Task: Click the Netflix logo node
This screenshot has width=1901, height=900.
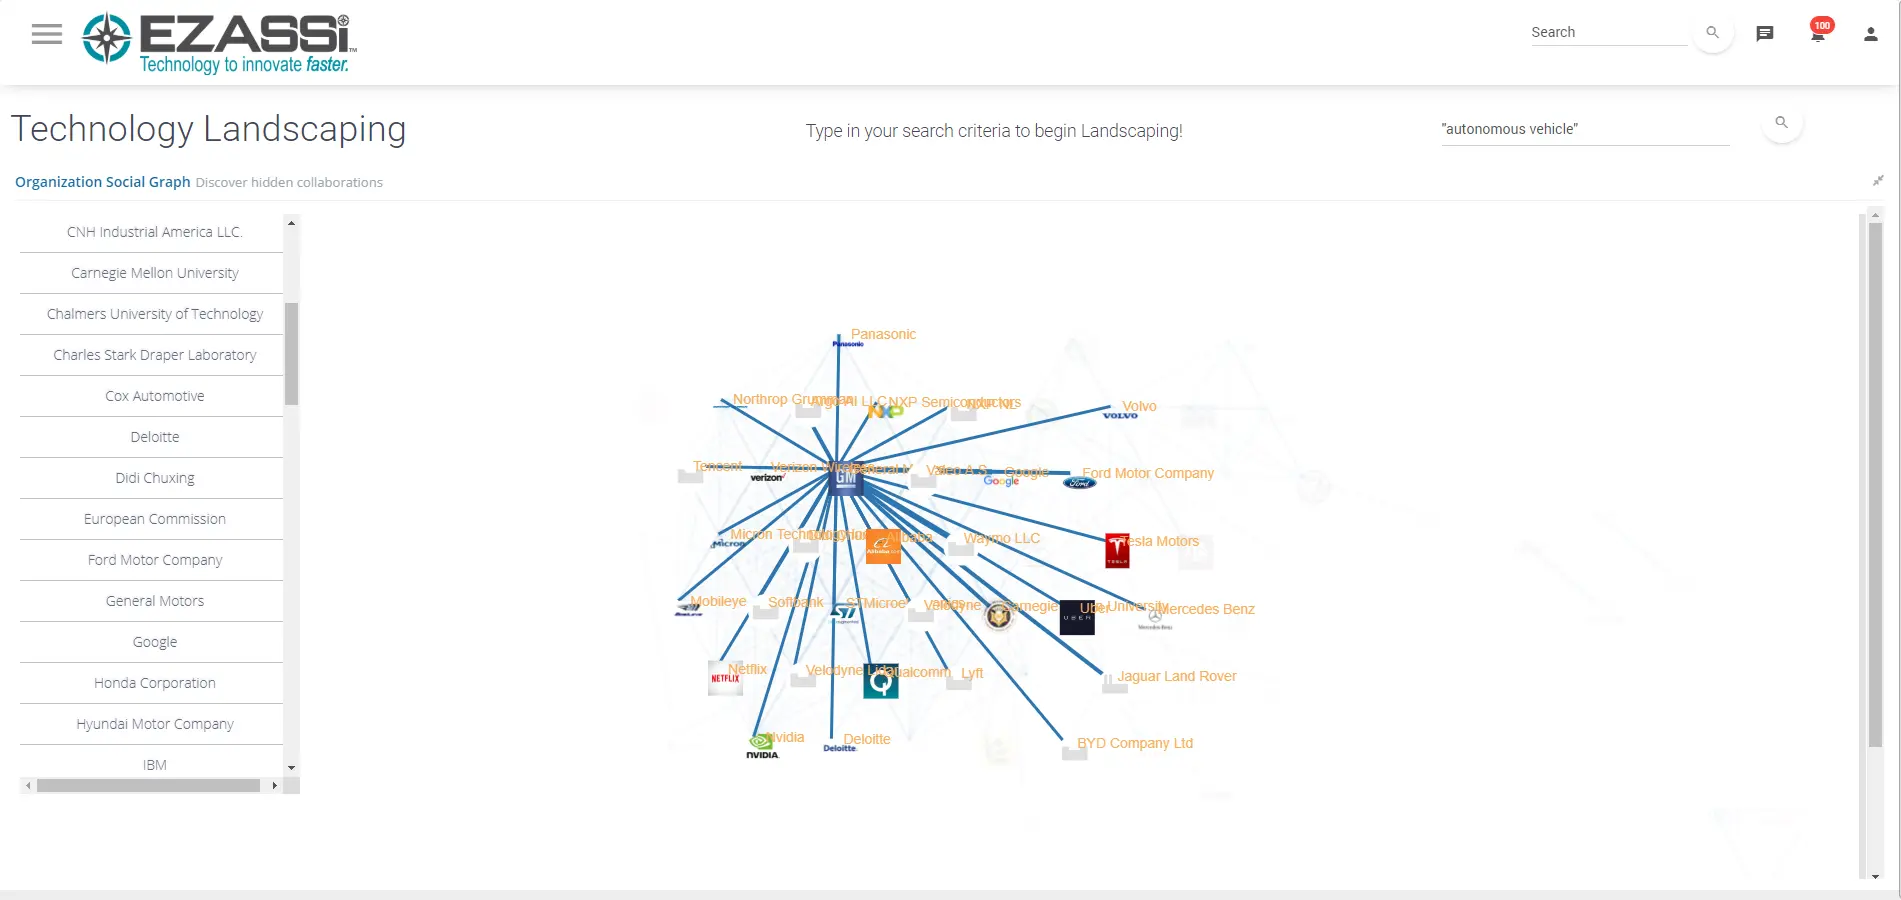Action: [x=725, y=678]
